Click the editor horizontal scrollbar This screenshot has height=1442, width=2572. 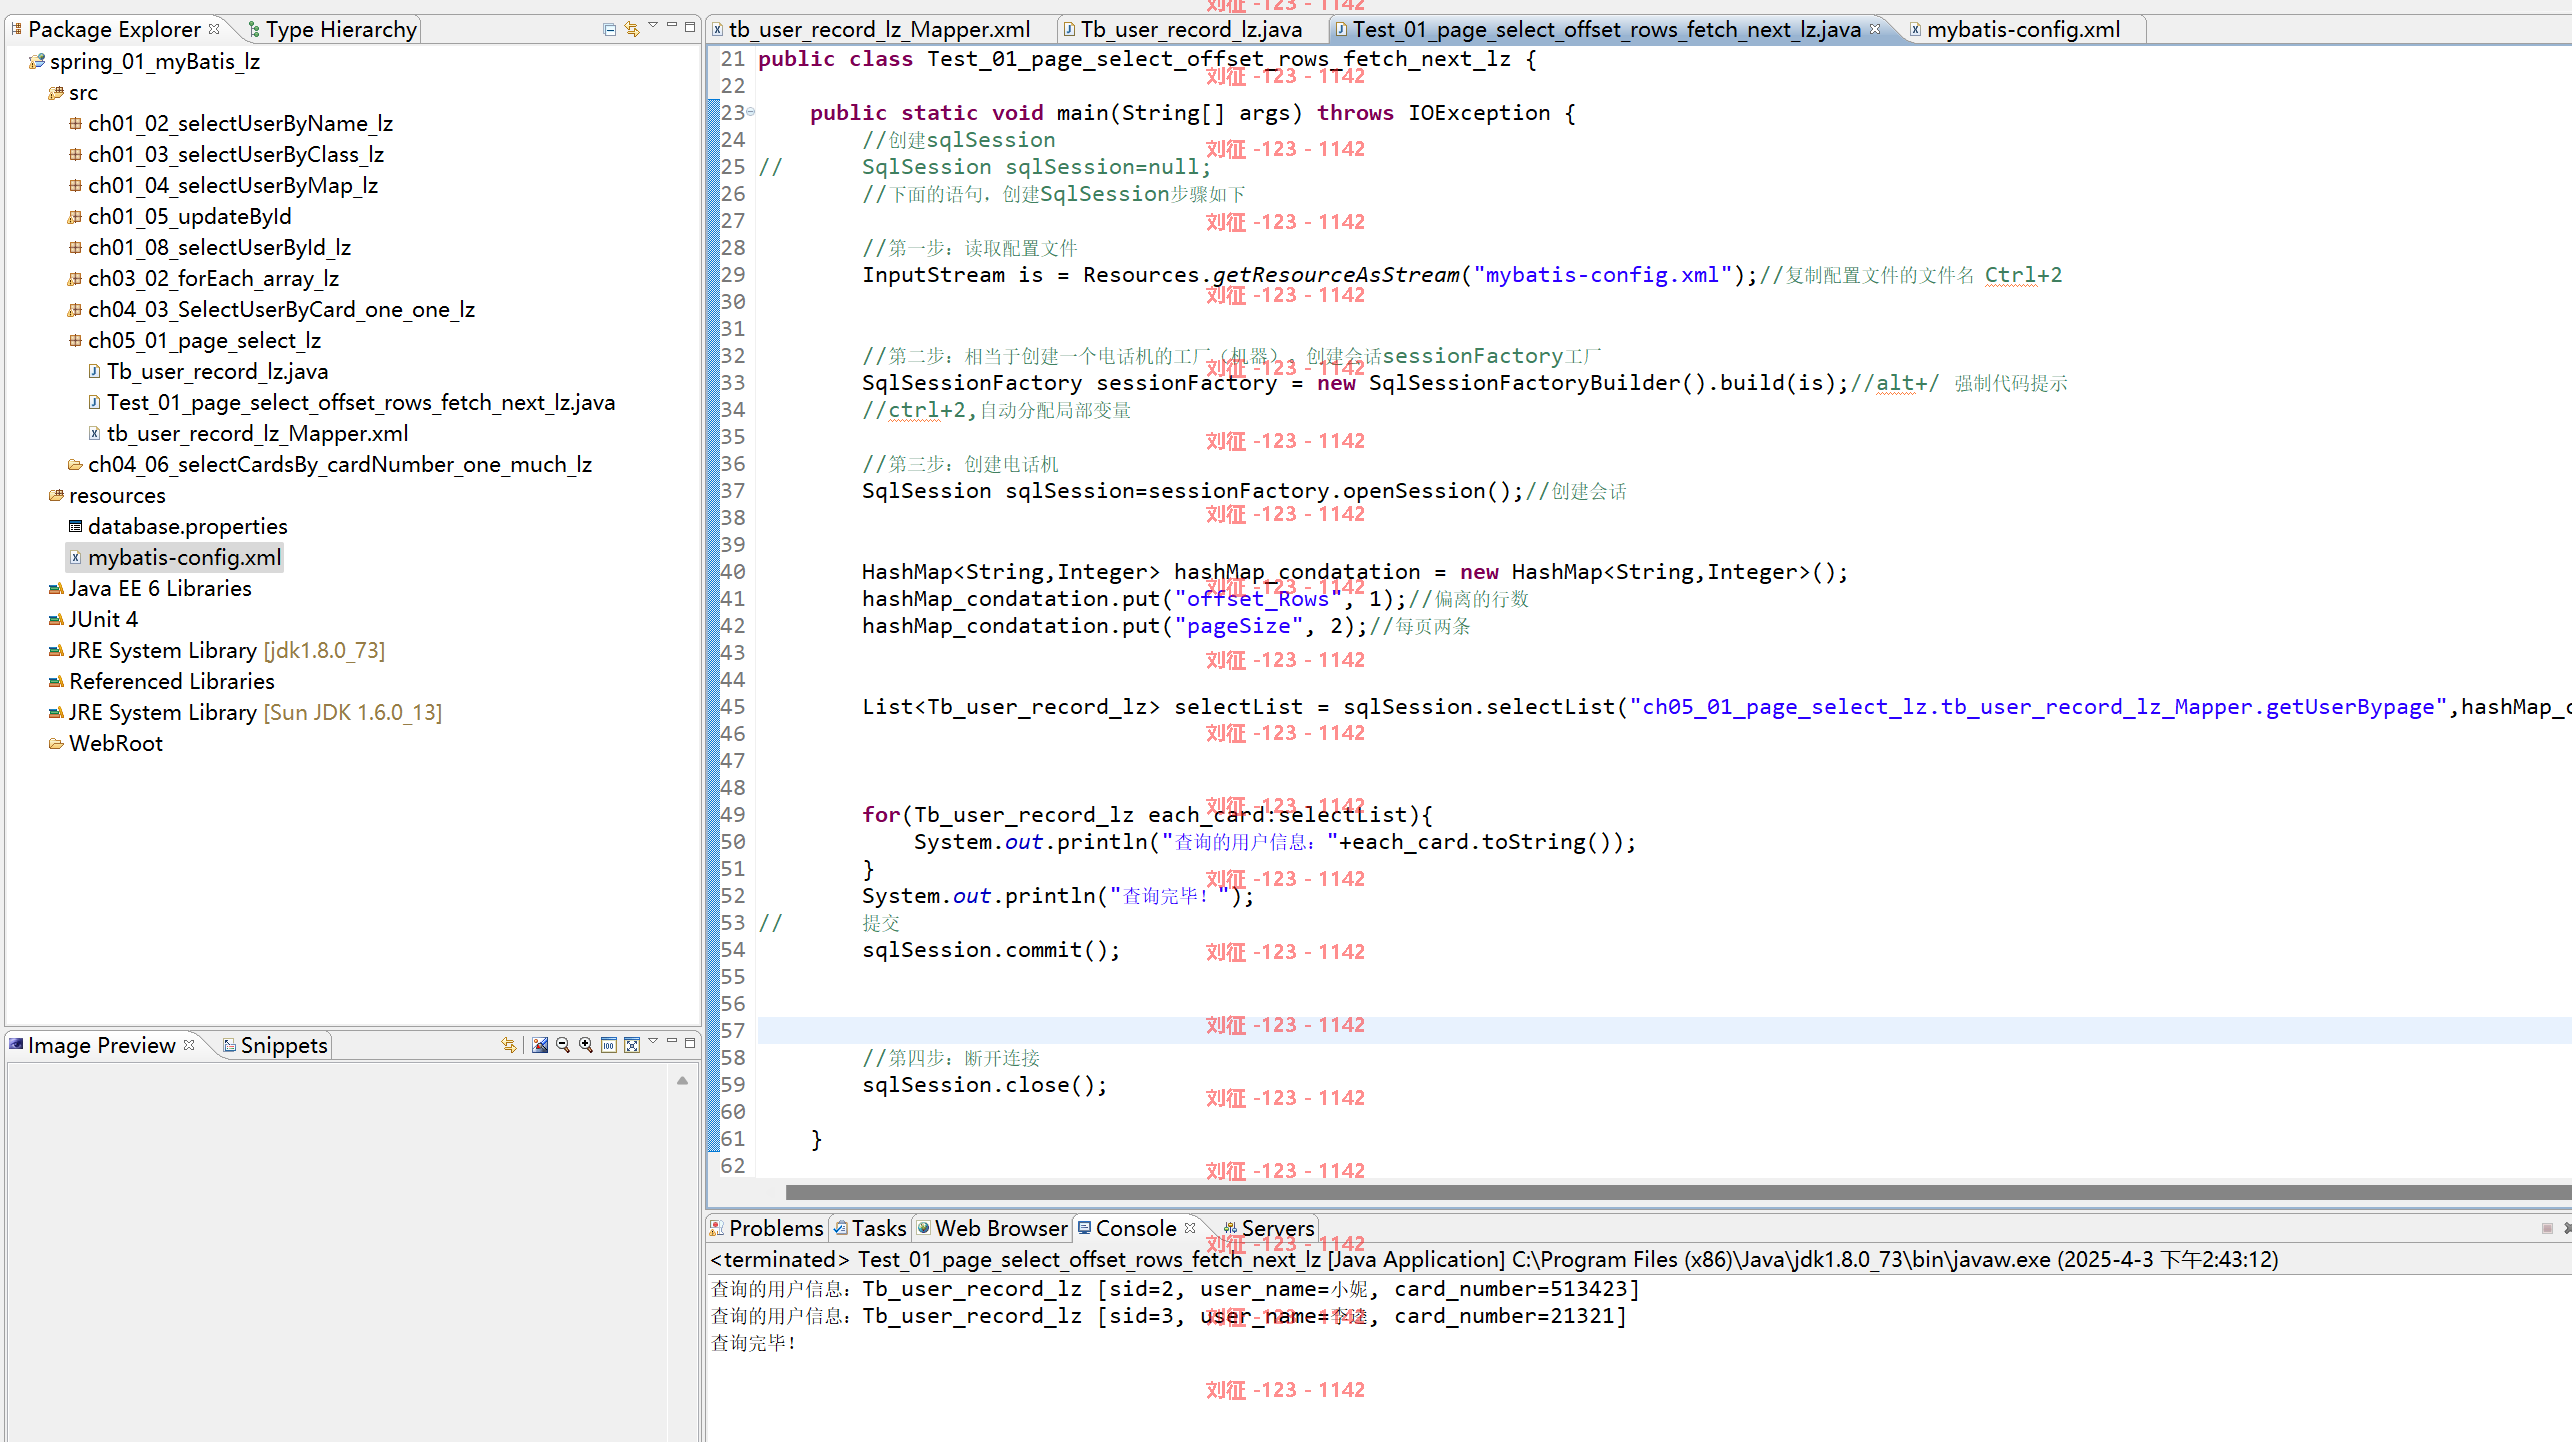coord(1678,1192)
